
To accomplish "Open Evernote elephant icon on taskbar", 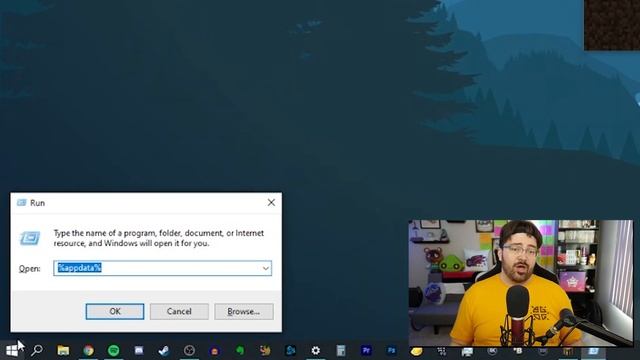I will pos(240,350).
